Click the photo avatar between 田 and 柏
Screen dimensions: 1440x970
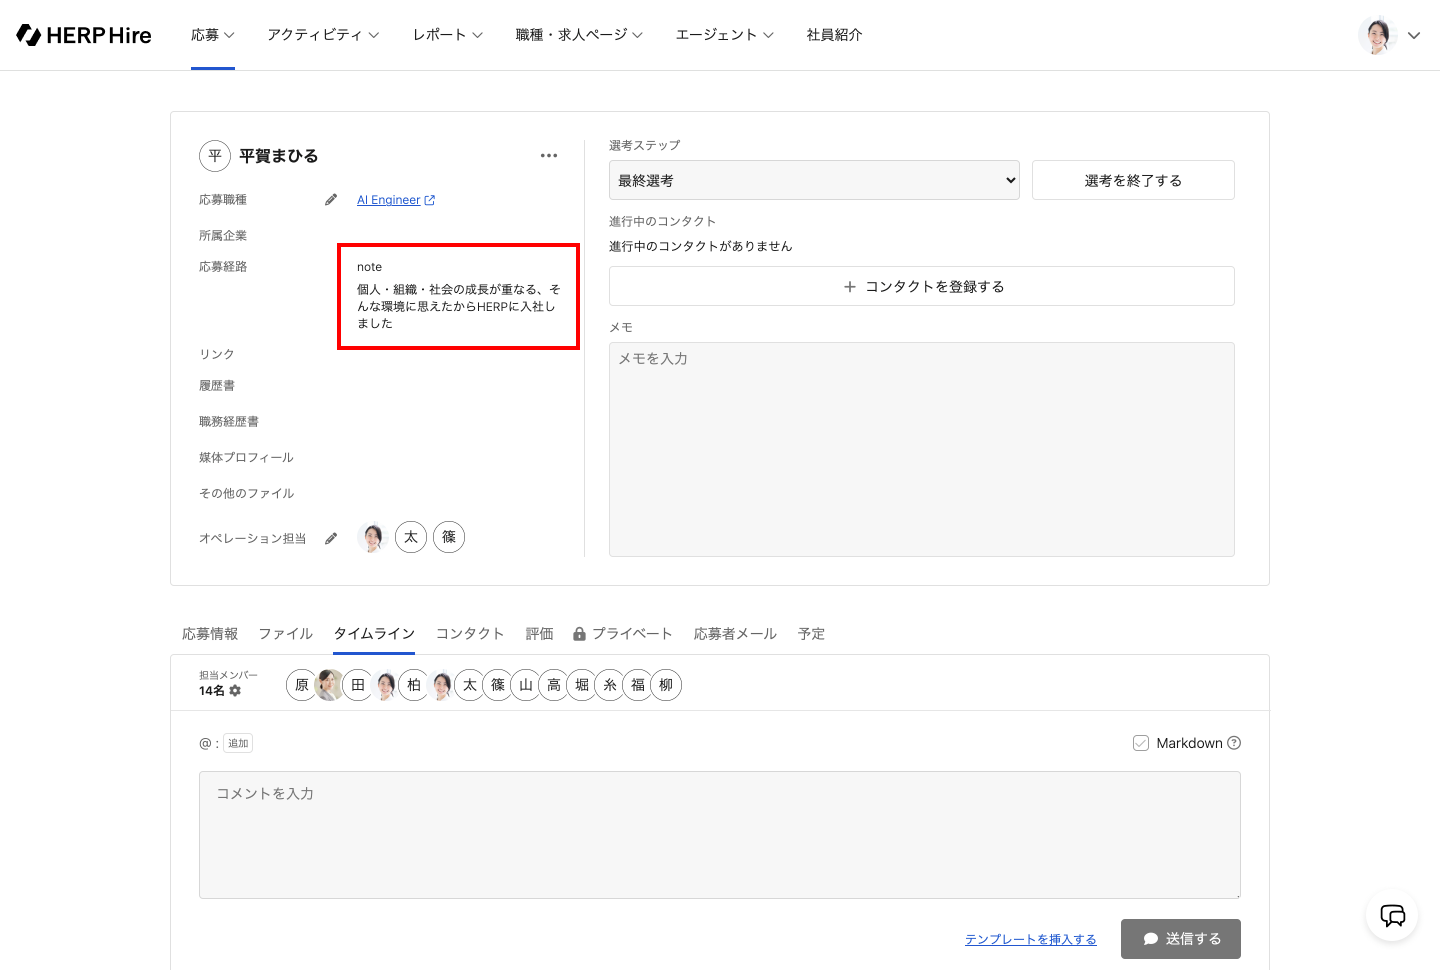click(x=386, y=685)
